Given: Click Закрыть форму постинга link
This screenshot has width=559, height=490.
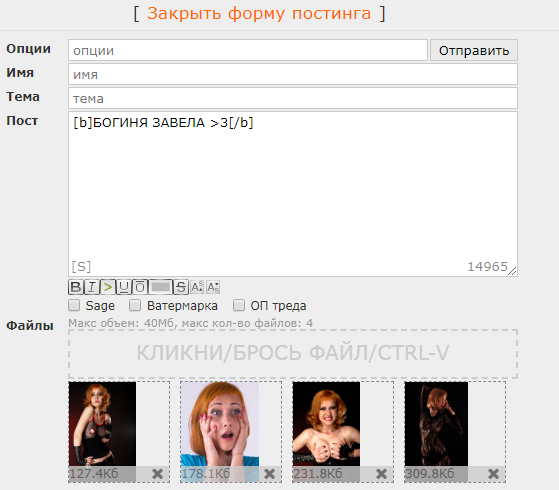Looking at the screenshot, I should click(259, 14).
